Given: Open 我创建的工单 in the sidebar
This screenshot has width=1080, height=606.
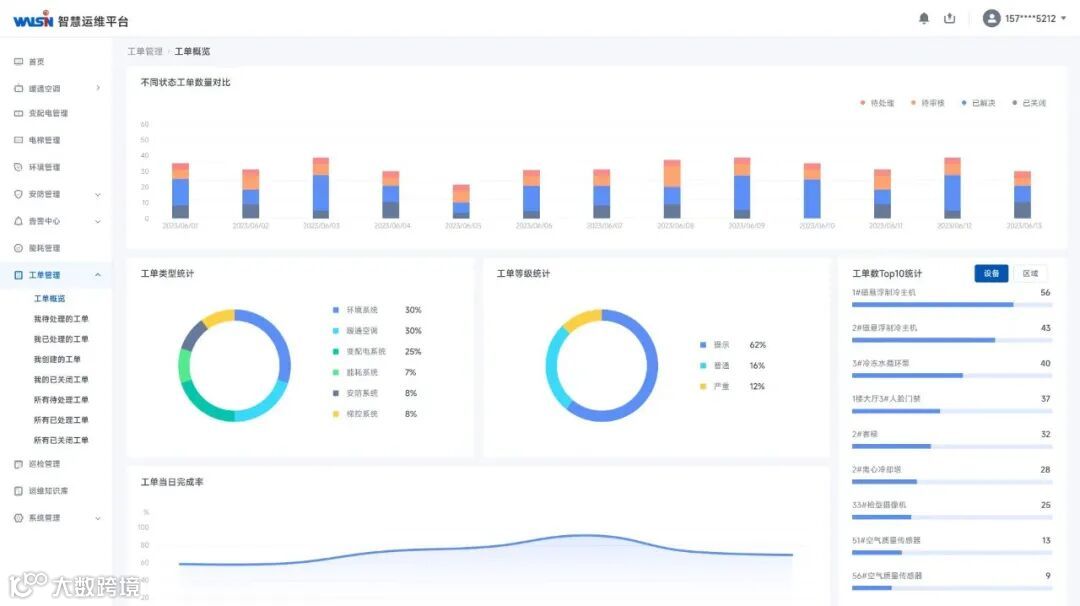Looking at the screenshot, I should click(57, 359).
